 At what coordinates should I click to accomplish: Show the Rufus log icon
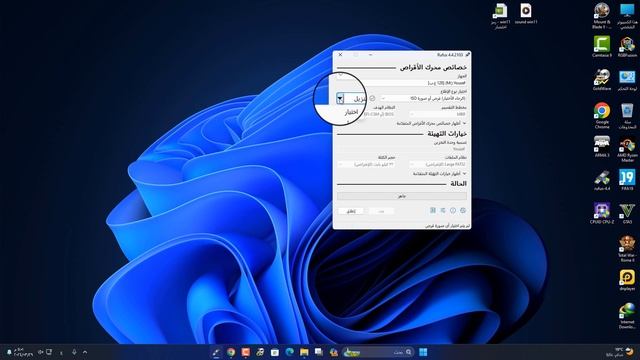(x=433, y=211)
